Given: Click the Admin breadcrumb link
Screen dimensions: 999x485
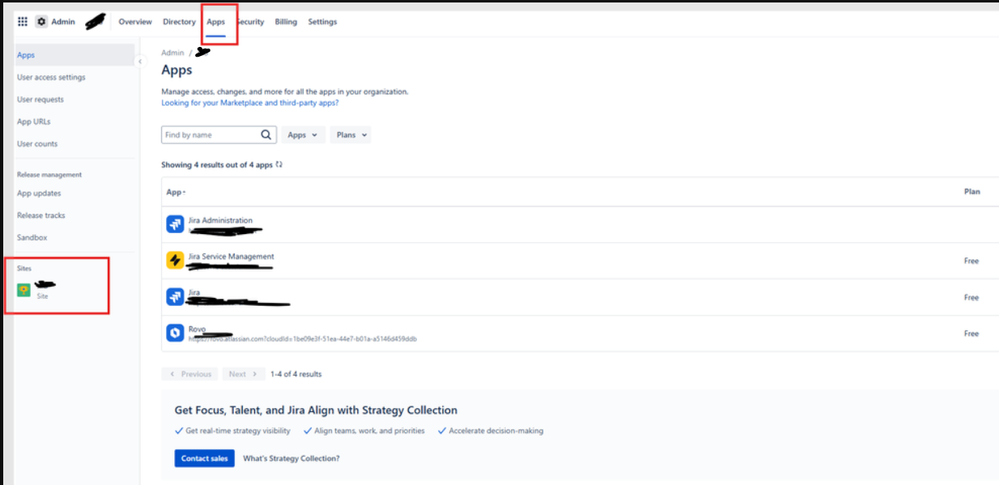Looking at the screenshot, I should point(173,53).
